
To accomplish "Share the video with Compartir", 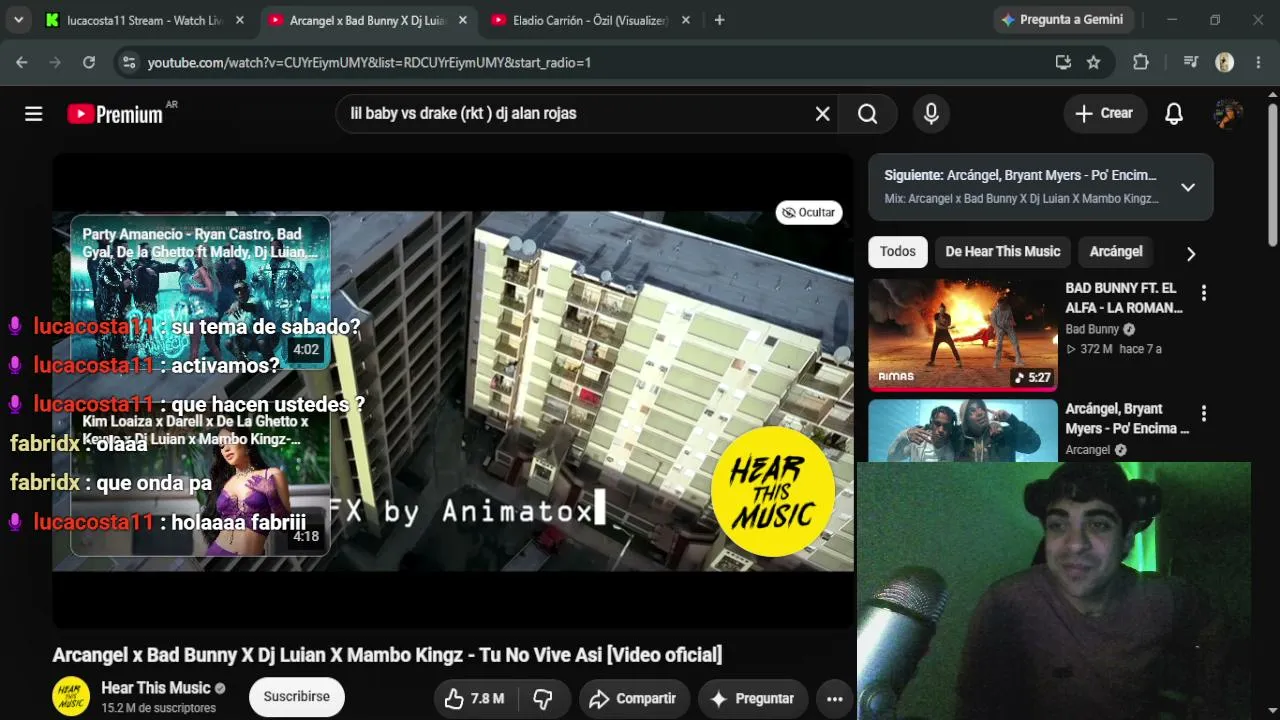I will pos(633,699).
